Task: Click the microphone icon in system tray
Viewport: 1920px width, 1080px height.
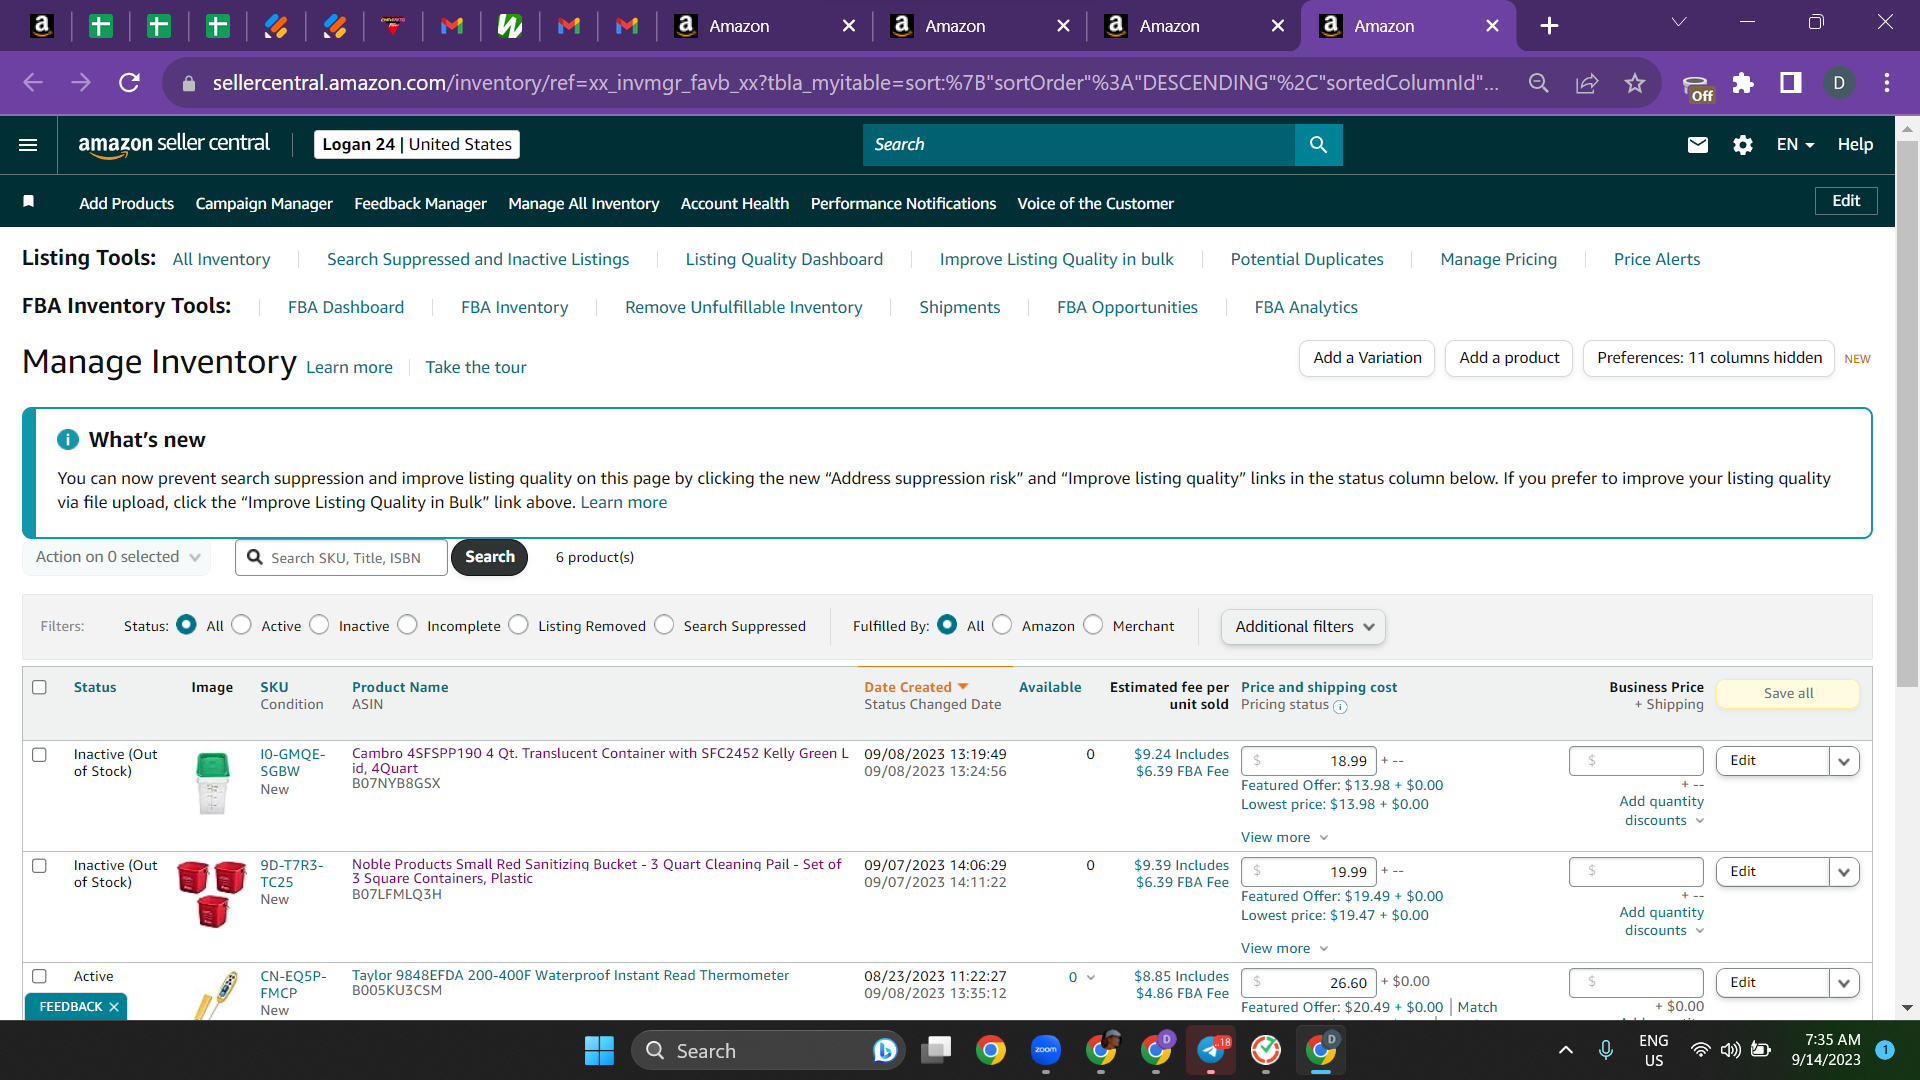Action: pyautogui.click(x=1606, y=1050)
